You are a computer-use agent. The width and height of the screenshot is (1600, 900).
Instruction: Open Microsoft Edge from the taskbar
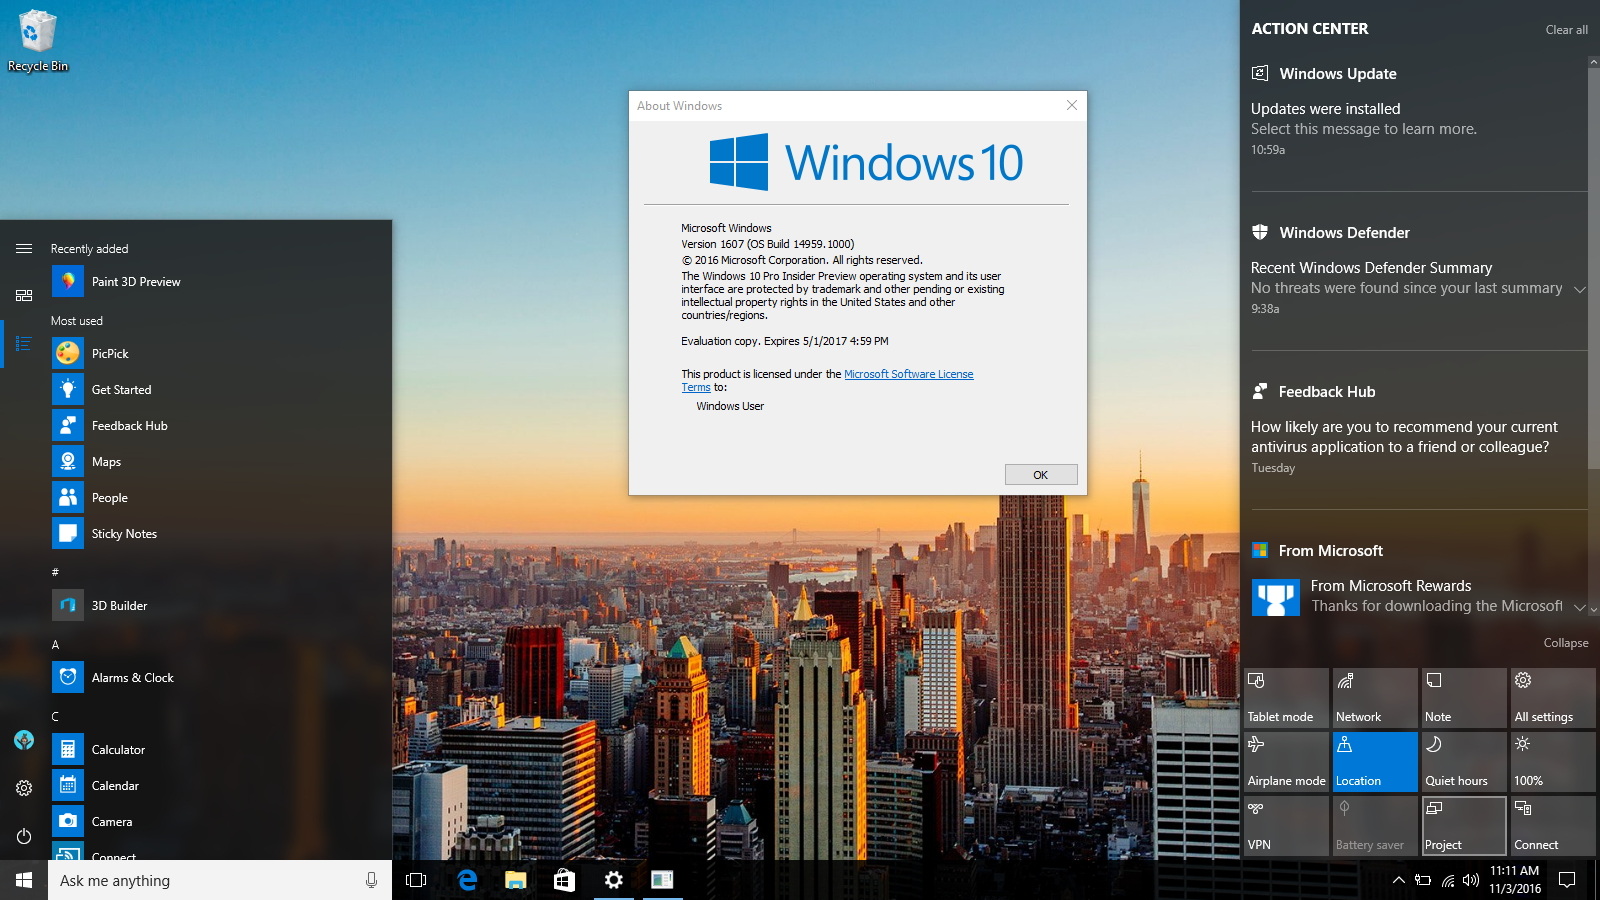click(x=466, y=881)
